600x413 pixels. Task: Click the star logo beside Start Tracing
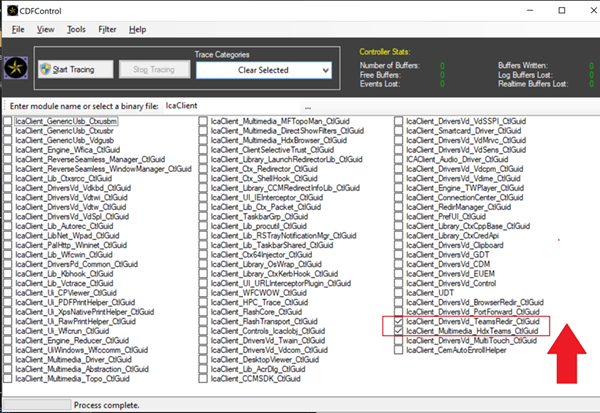[16, 68]
